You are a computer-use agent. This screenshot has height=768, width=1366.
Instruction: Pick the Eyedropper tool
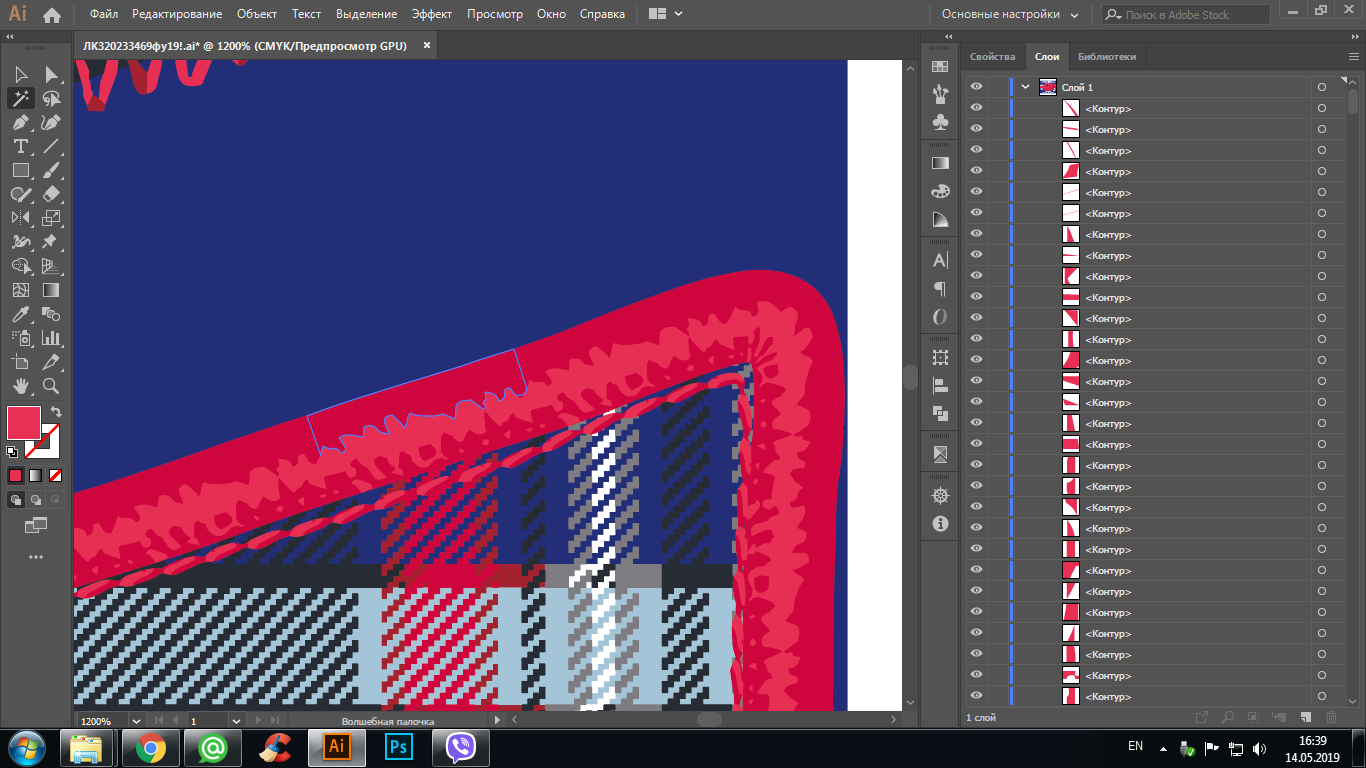tap(21, 314)
